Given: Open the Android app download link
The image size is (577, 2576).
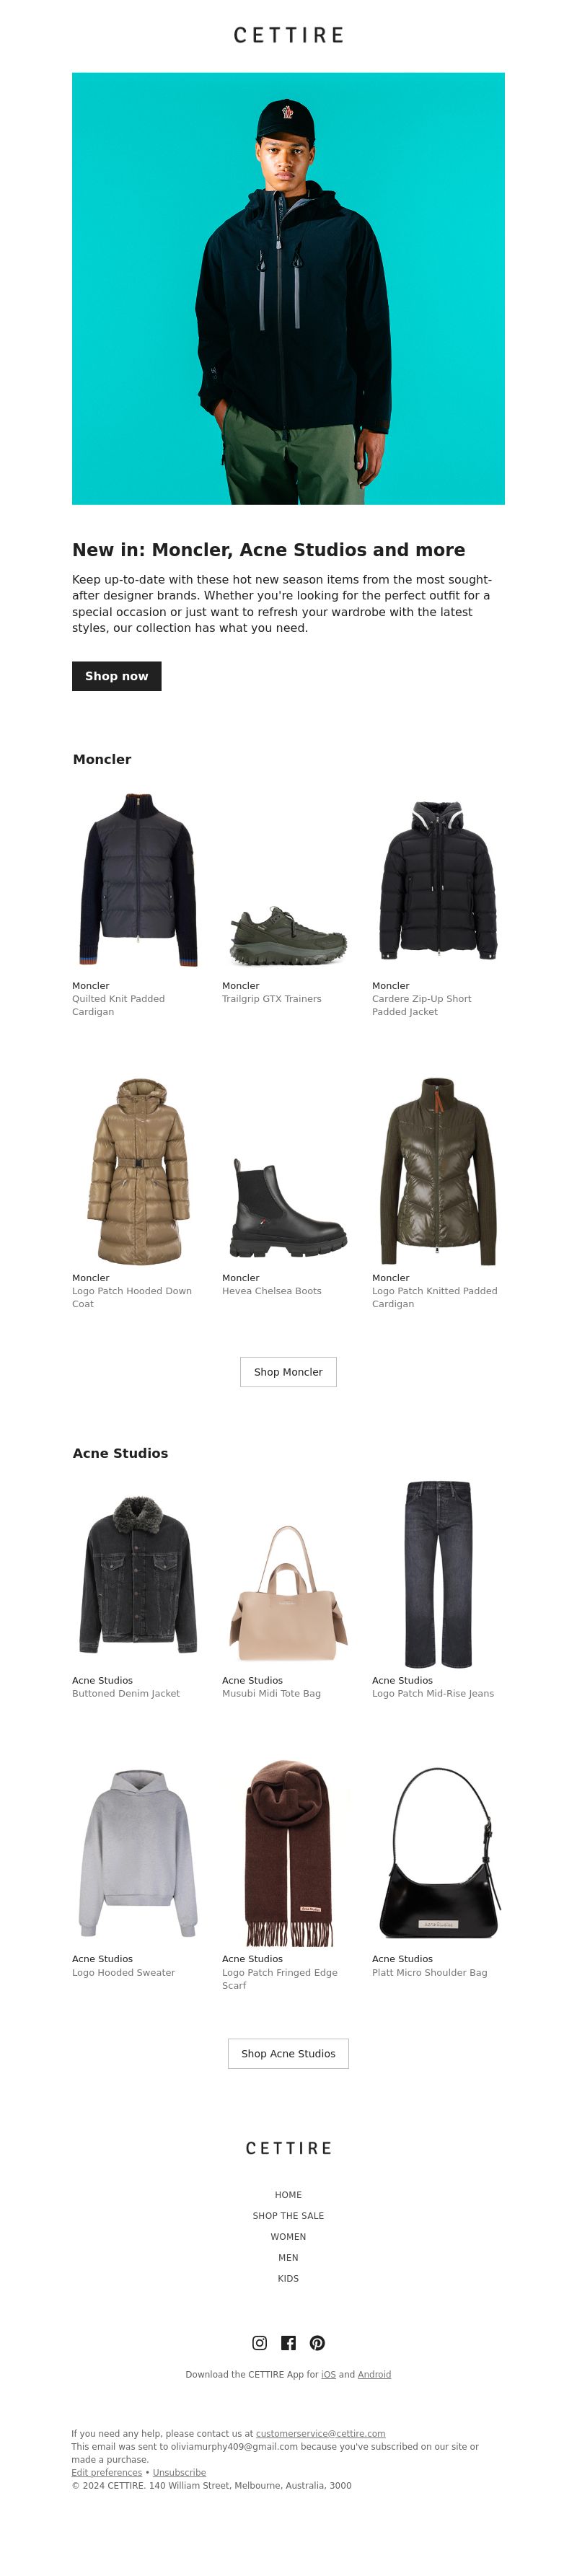Looking at the screenshot, I should pos(374,2375).
